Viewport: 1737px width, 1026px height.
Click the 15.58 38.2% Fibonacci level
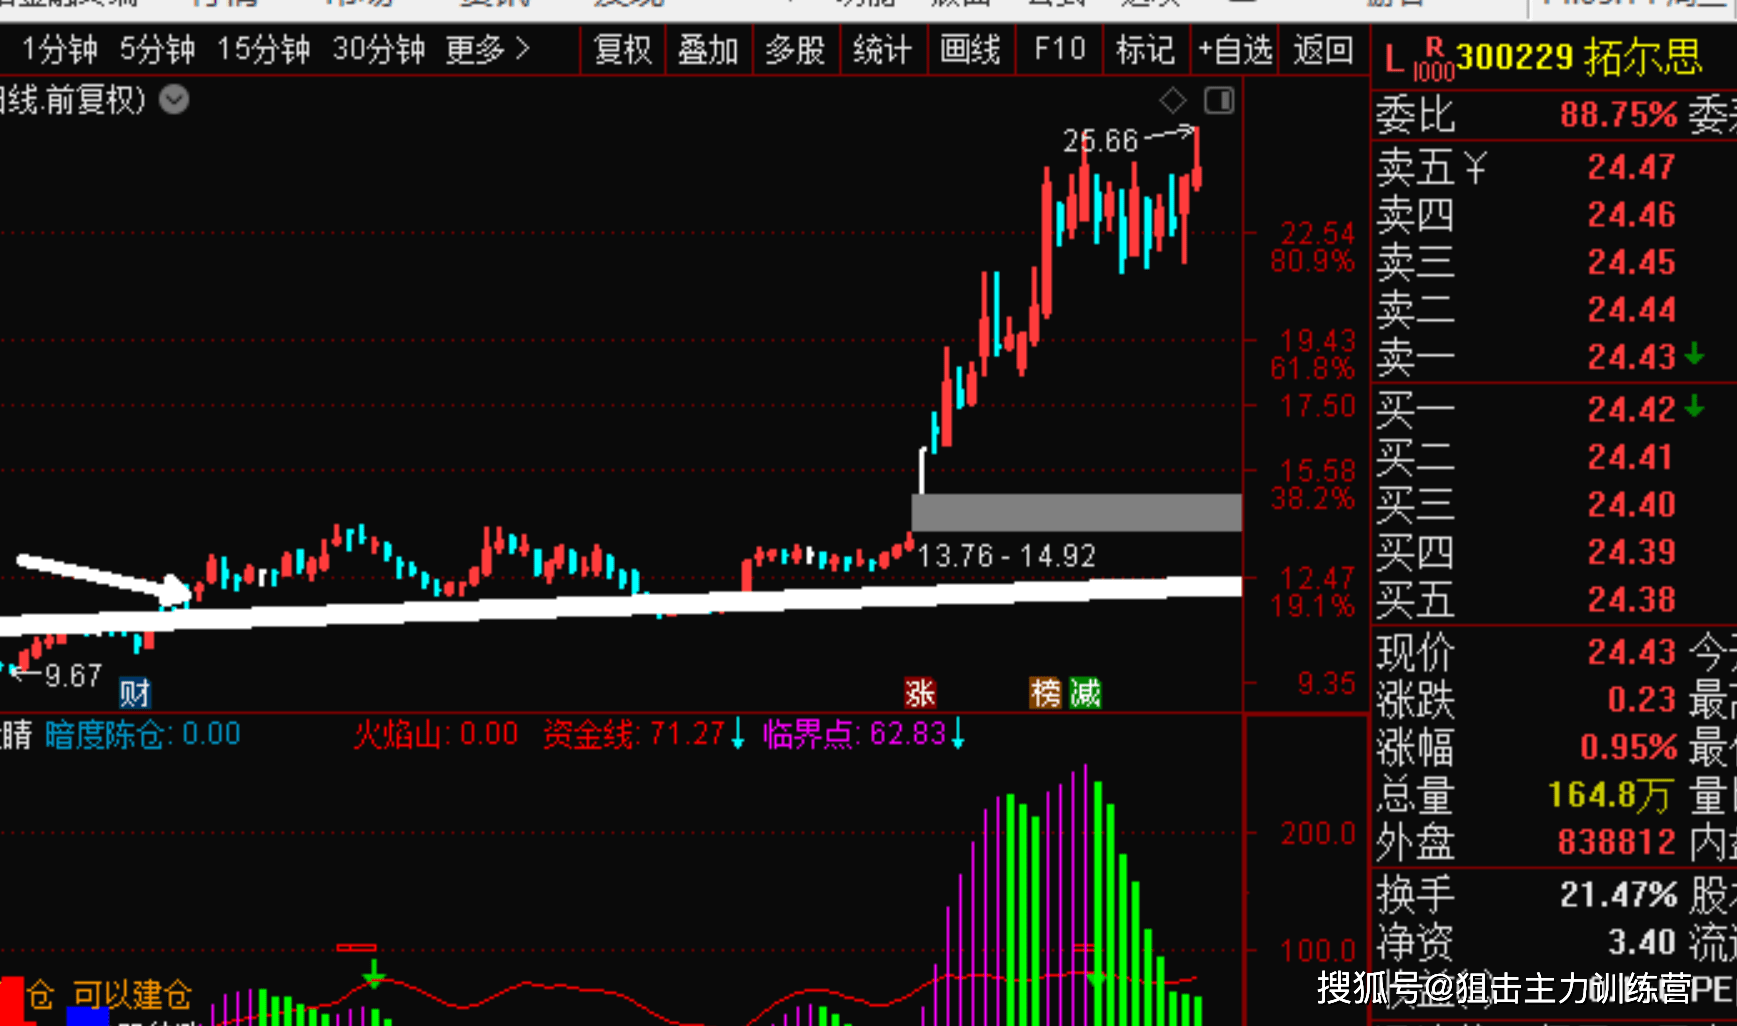point(1313,484)
